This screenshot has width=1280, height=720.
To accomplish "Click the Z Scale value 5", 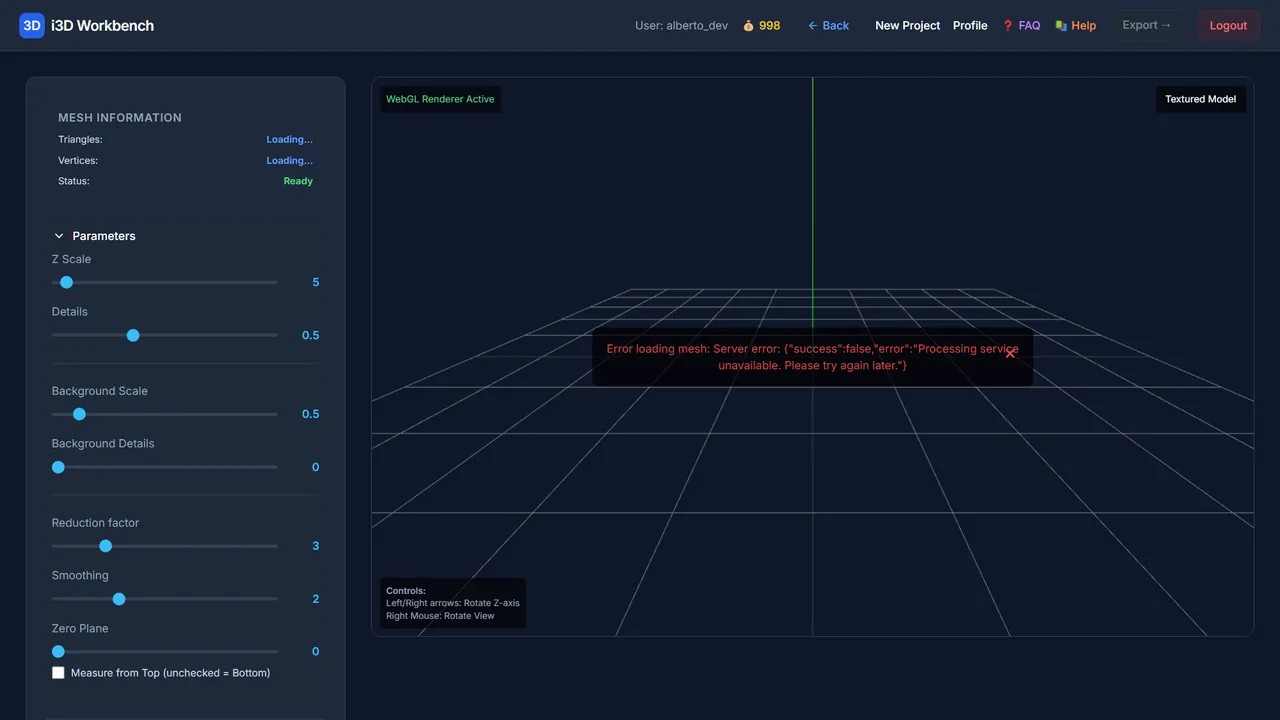I will click(316, 283).
